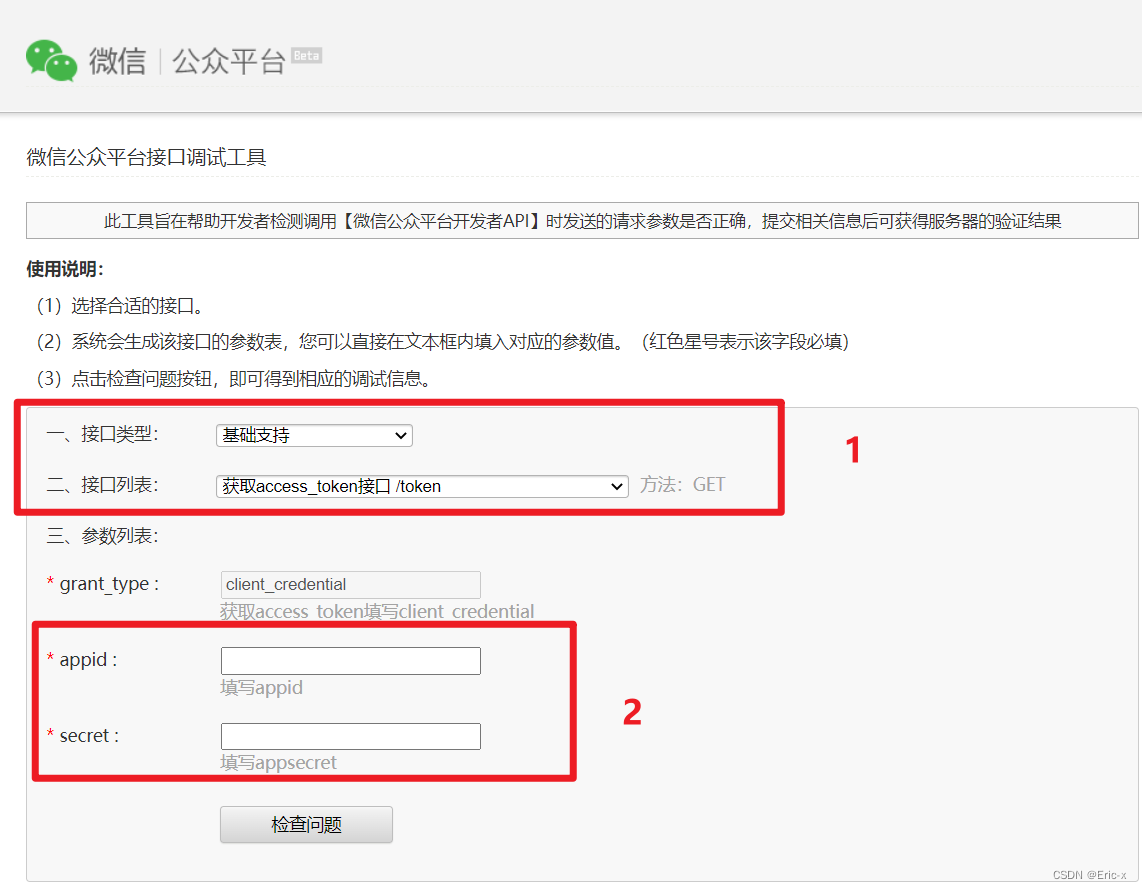Click the 微信公众平台接口调试工具 heading

[x=146, y=157]
